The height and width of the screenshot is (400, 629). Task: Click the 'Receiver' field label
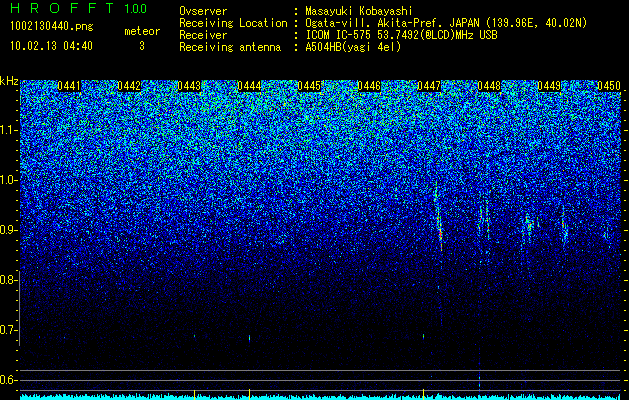pos(203,35)
